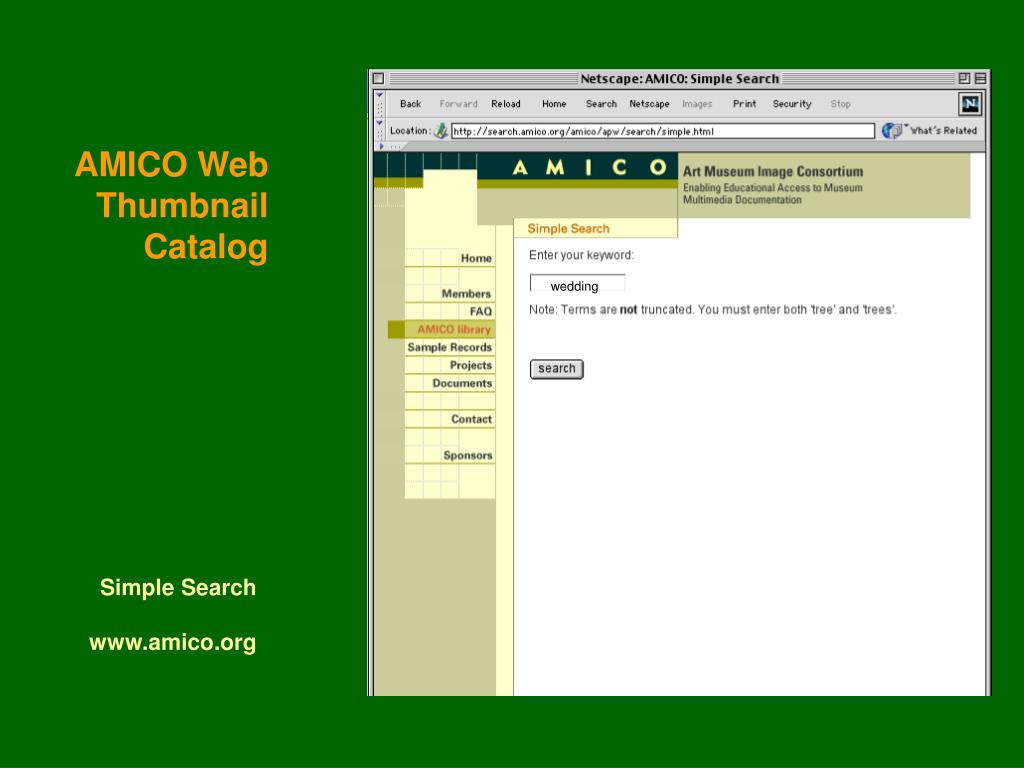The image size is (1024, 768).
Task: Open the FAQ sidebar link
Action: click(481, 312)
